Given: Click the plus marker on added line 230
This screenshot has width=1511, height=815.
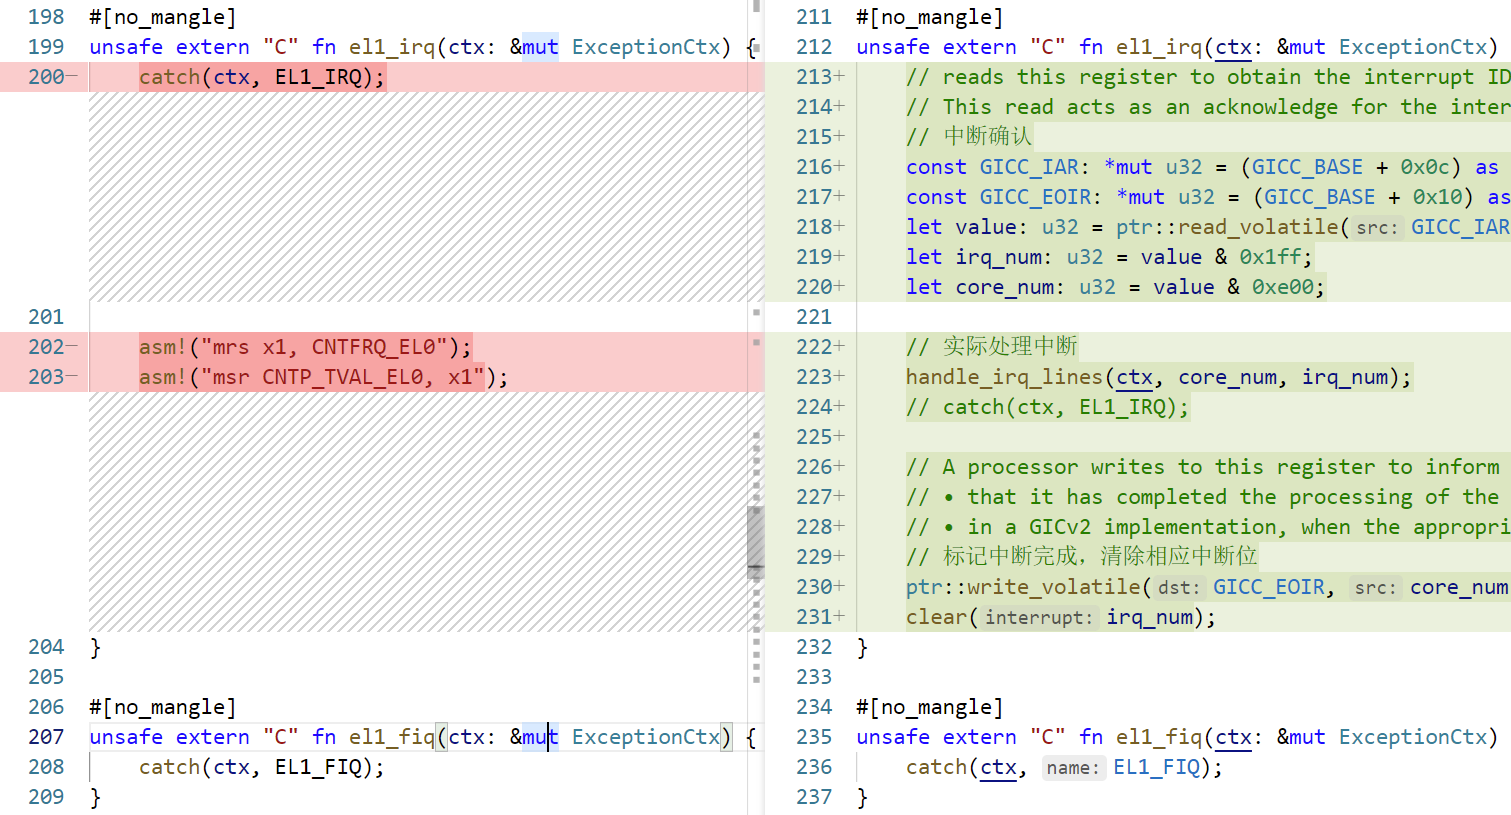Looking at the screenshot, I should [x=839, y=587].
